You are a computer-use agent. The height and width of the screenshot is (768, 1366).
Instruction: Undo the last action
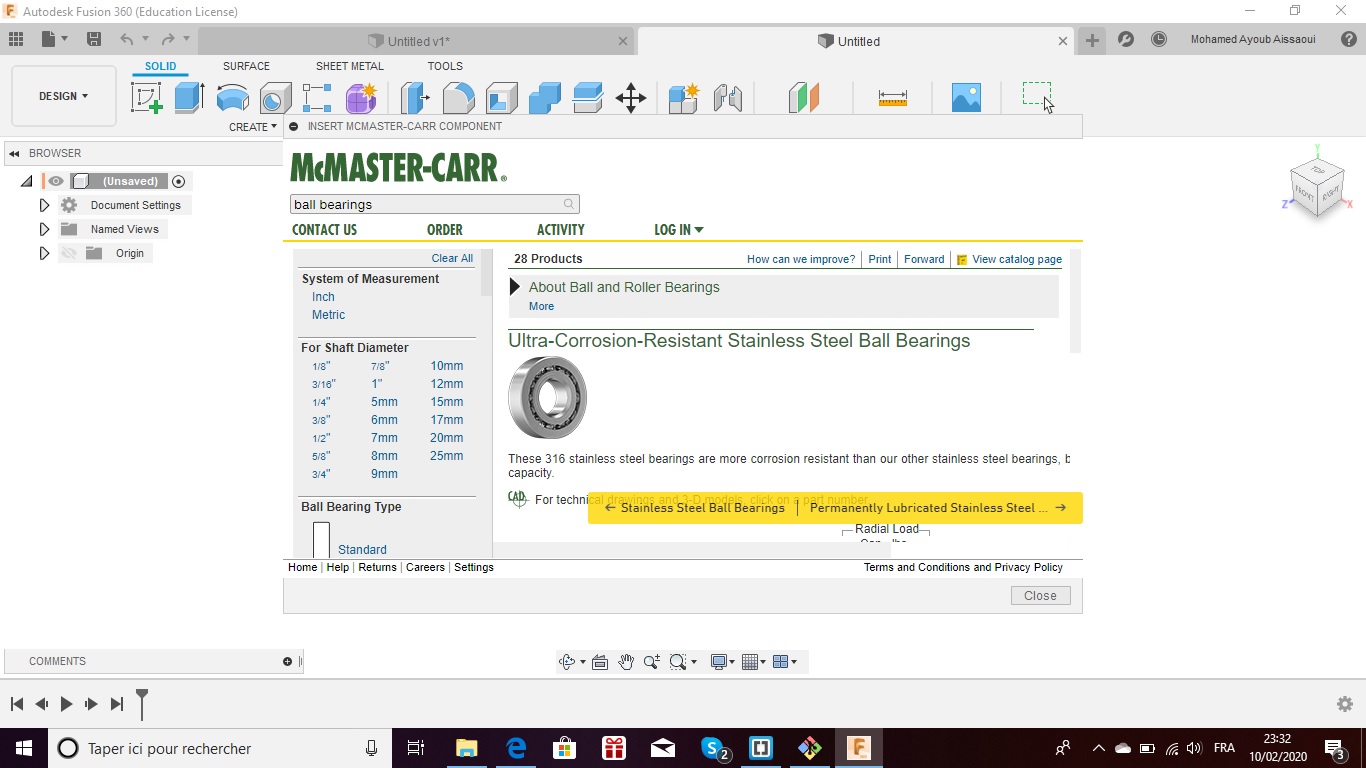pos(126,40)
